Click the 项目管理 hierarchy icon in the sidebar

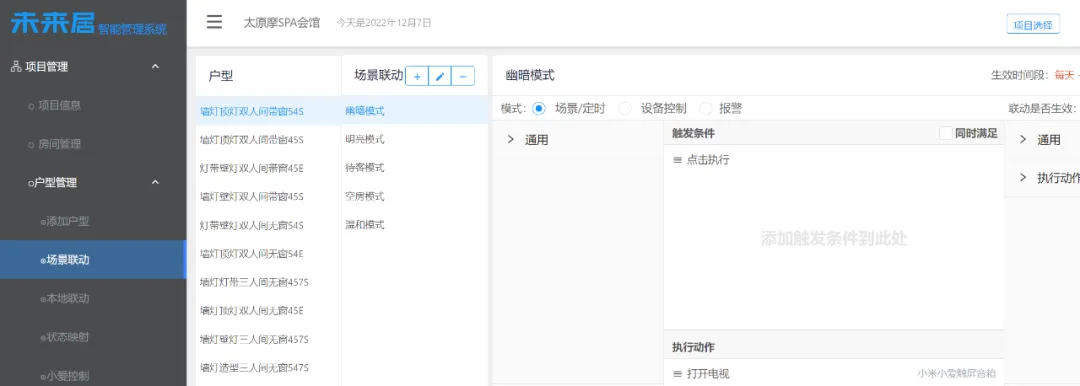16,67
